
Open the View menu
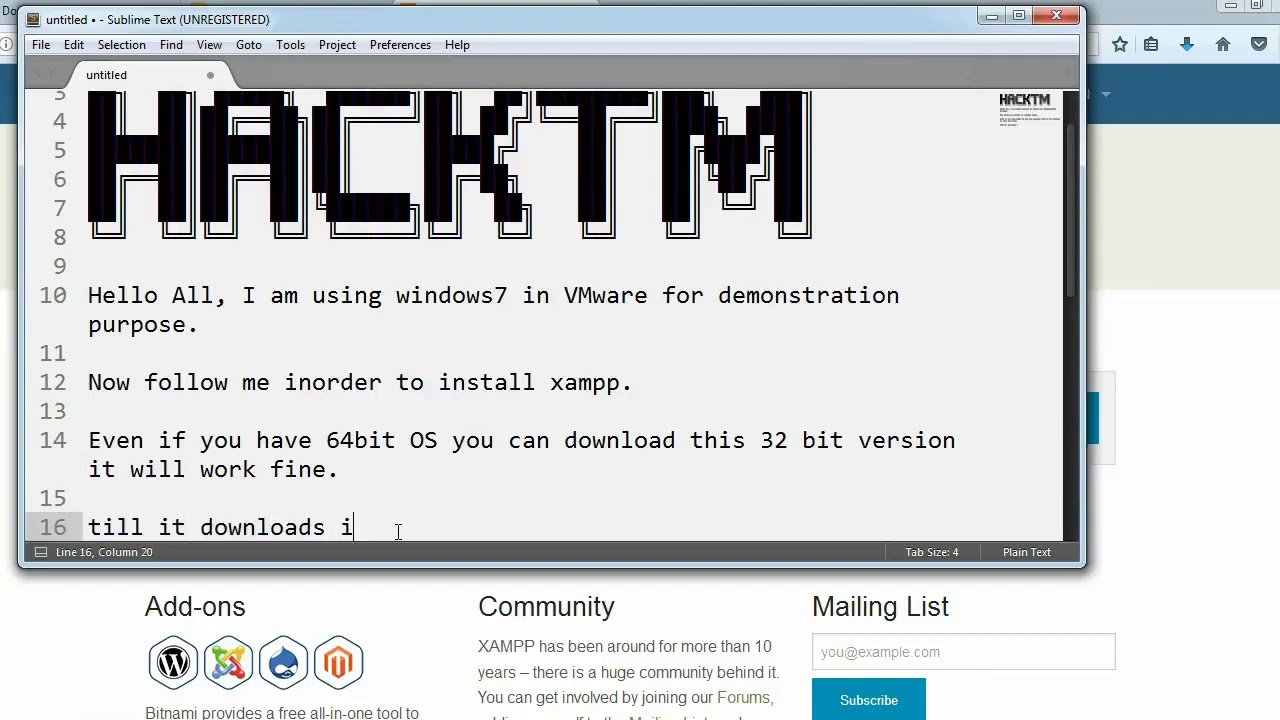pyautogui.click(x=209, y=45)
